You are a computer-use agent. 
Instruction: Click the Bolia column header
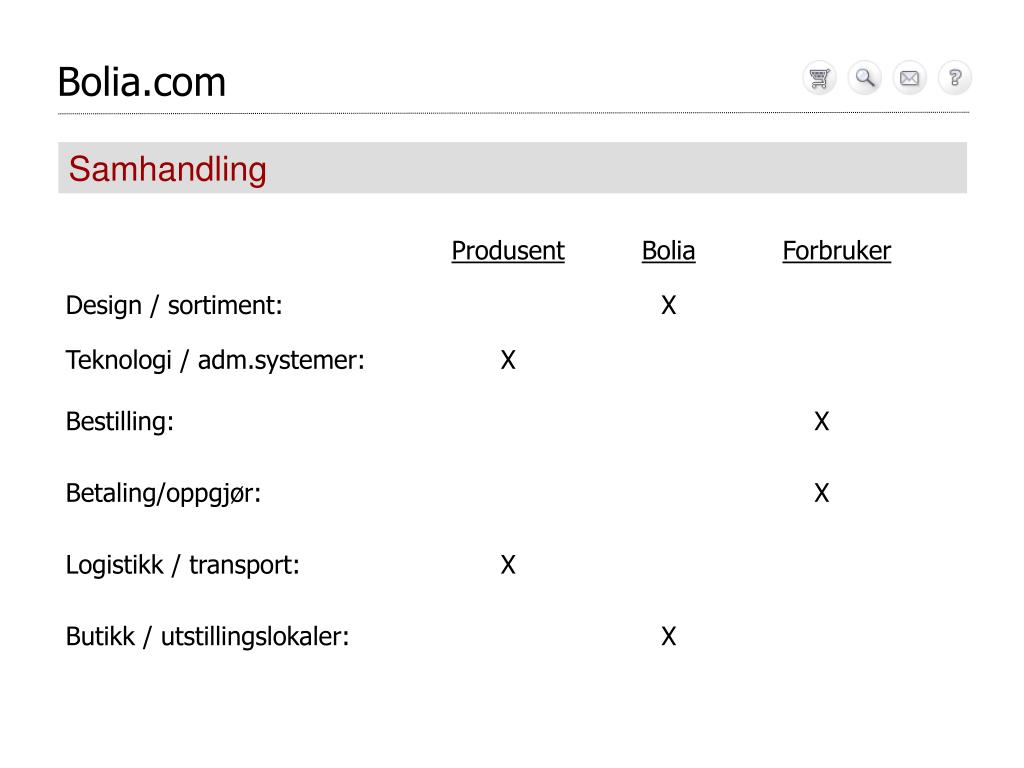coord(668,251)
